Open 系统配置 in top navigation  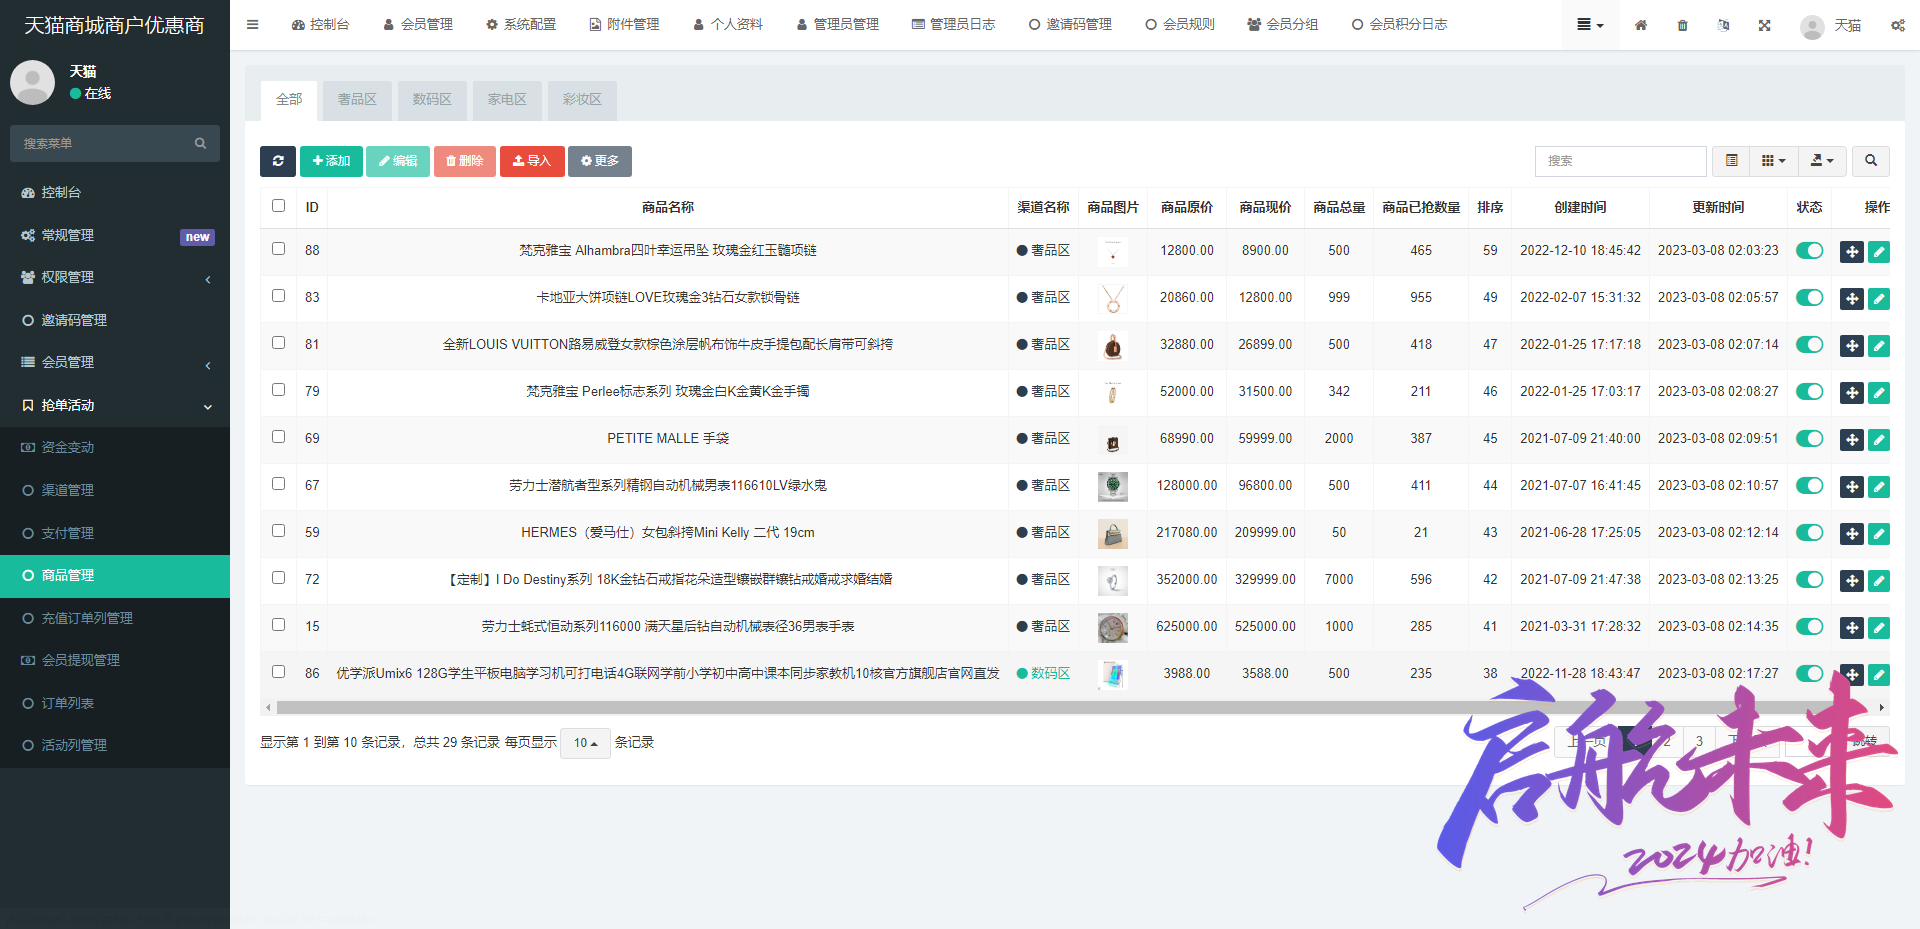[x=521, y=25]
